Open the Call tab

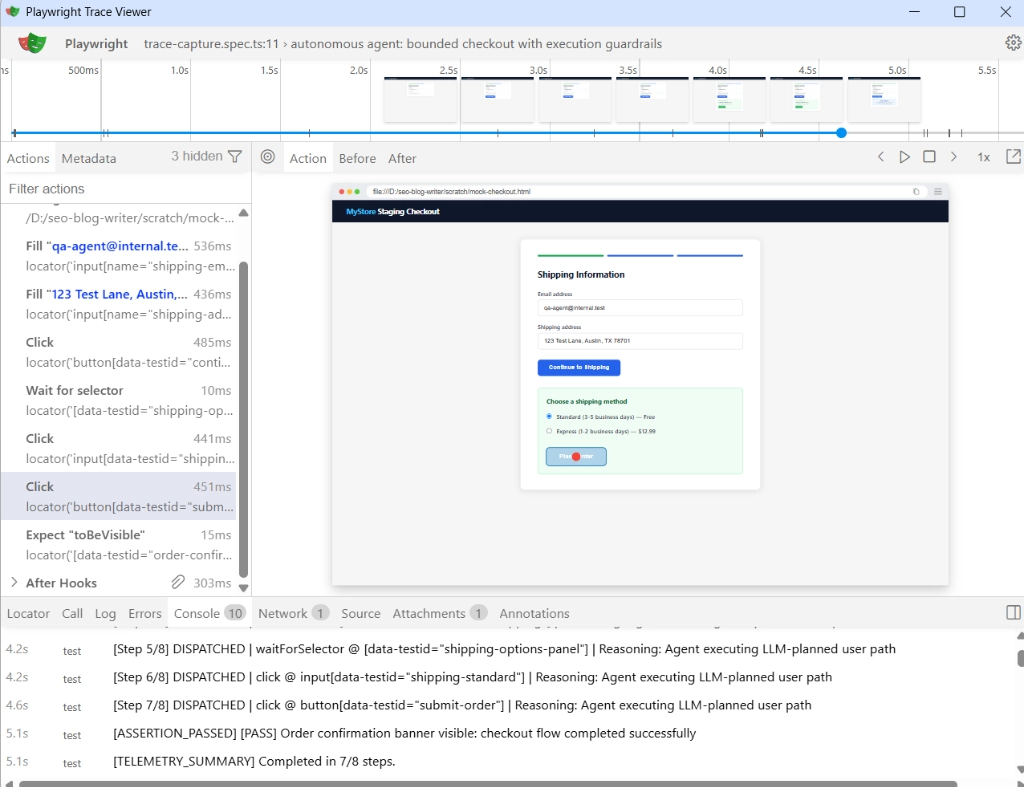click(x=72, y=613)
